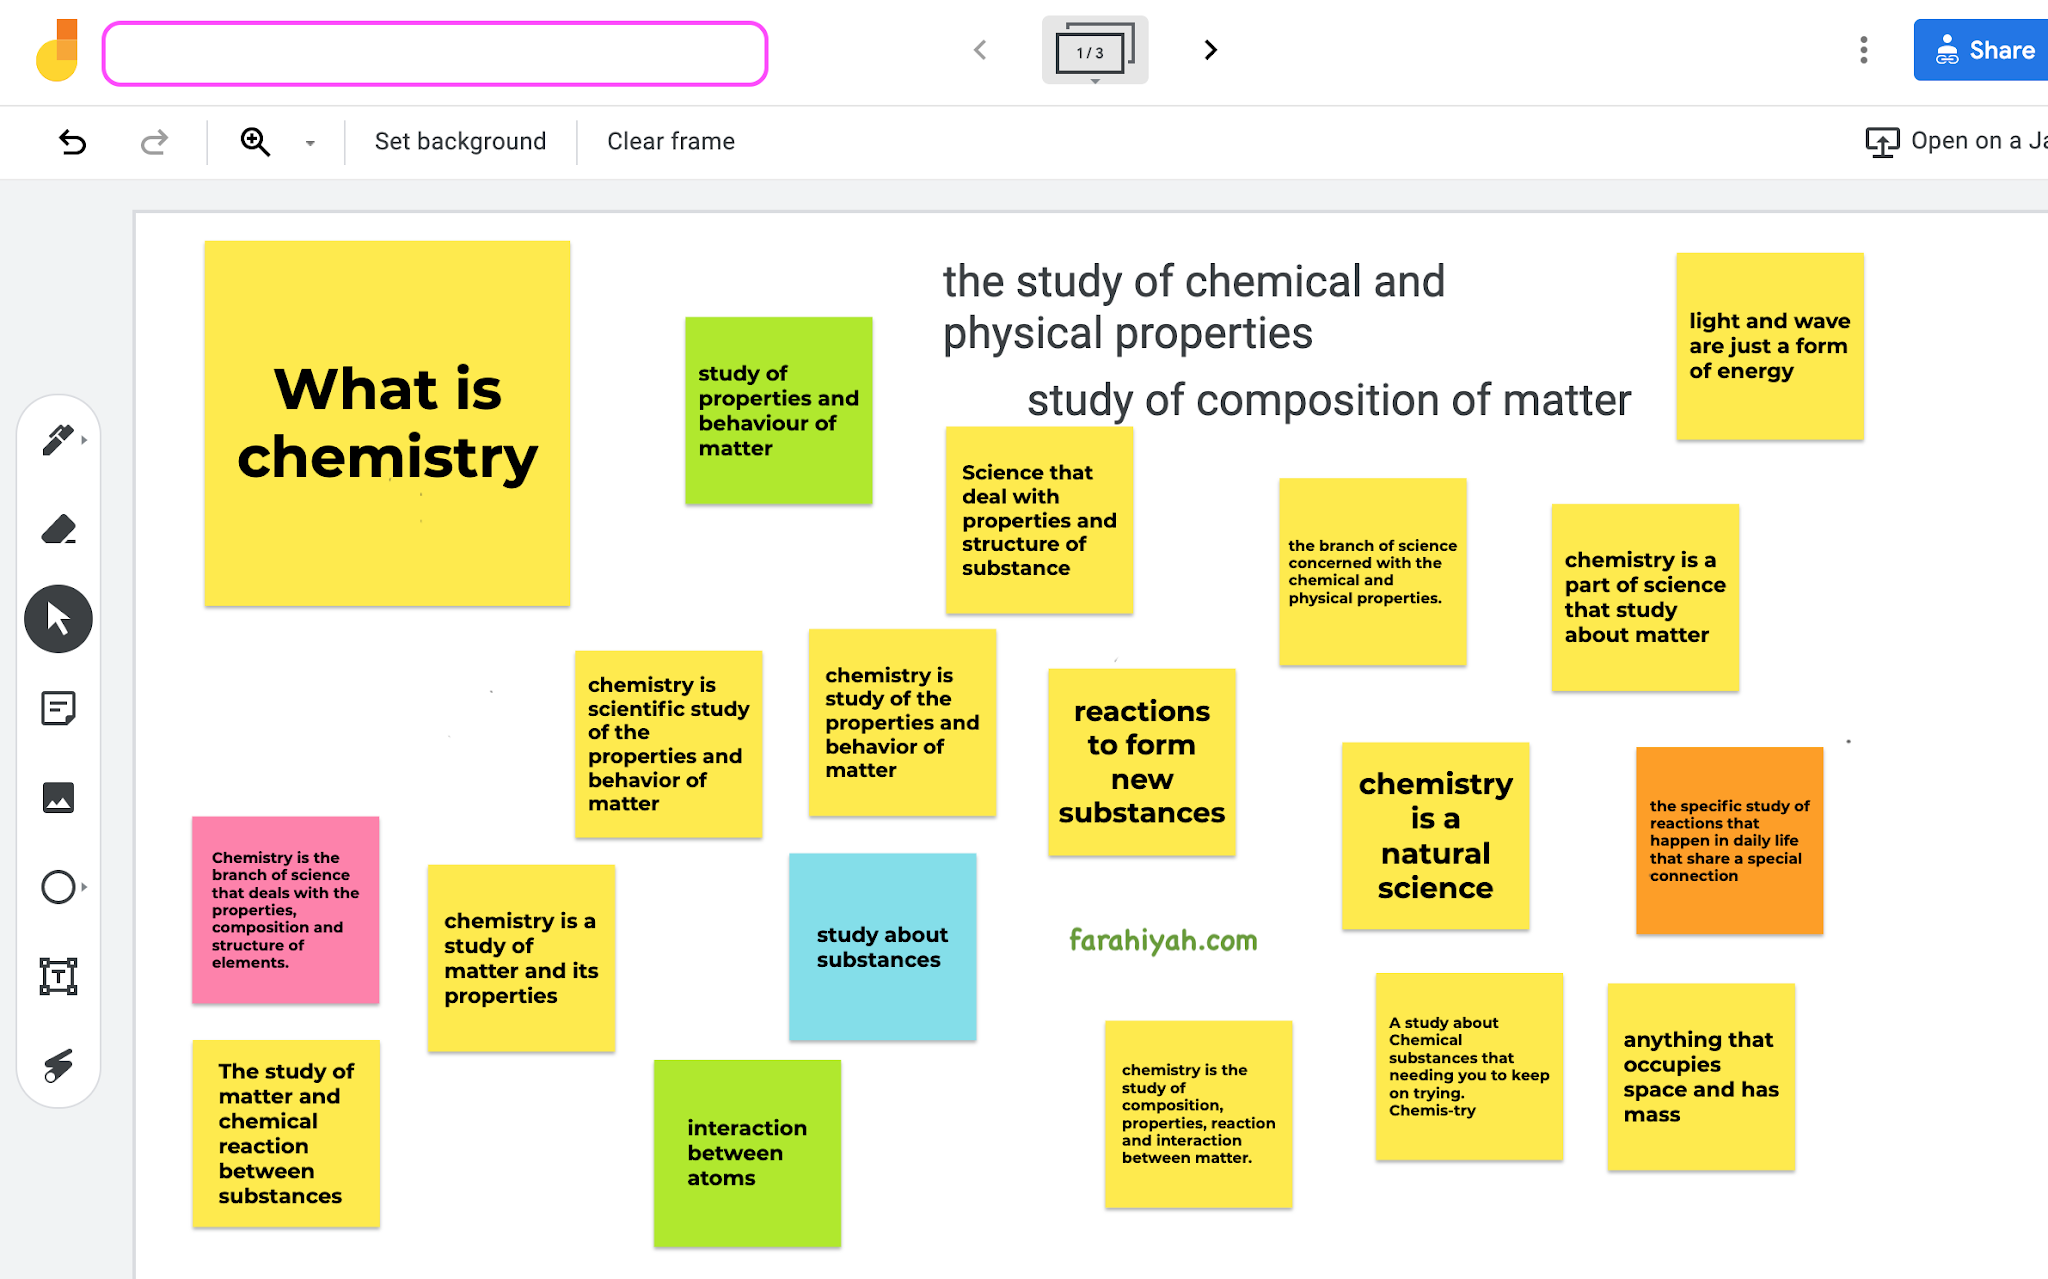
Task: Select the Pen tool
Action: [57, 440]
